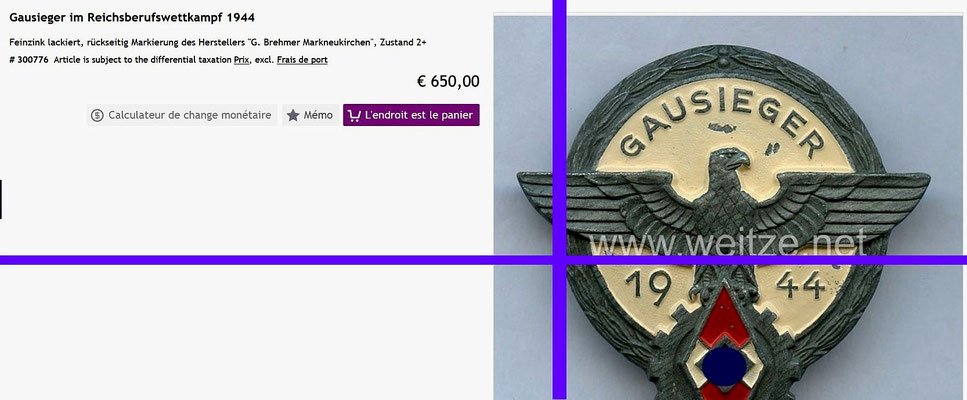Click the € 650,00 price
The width and height of the screenshot is (967, 400).
[448, 81]
